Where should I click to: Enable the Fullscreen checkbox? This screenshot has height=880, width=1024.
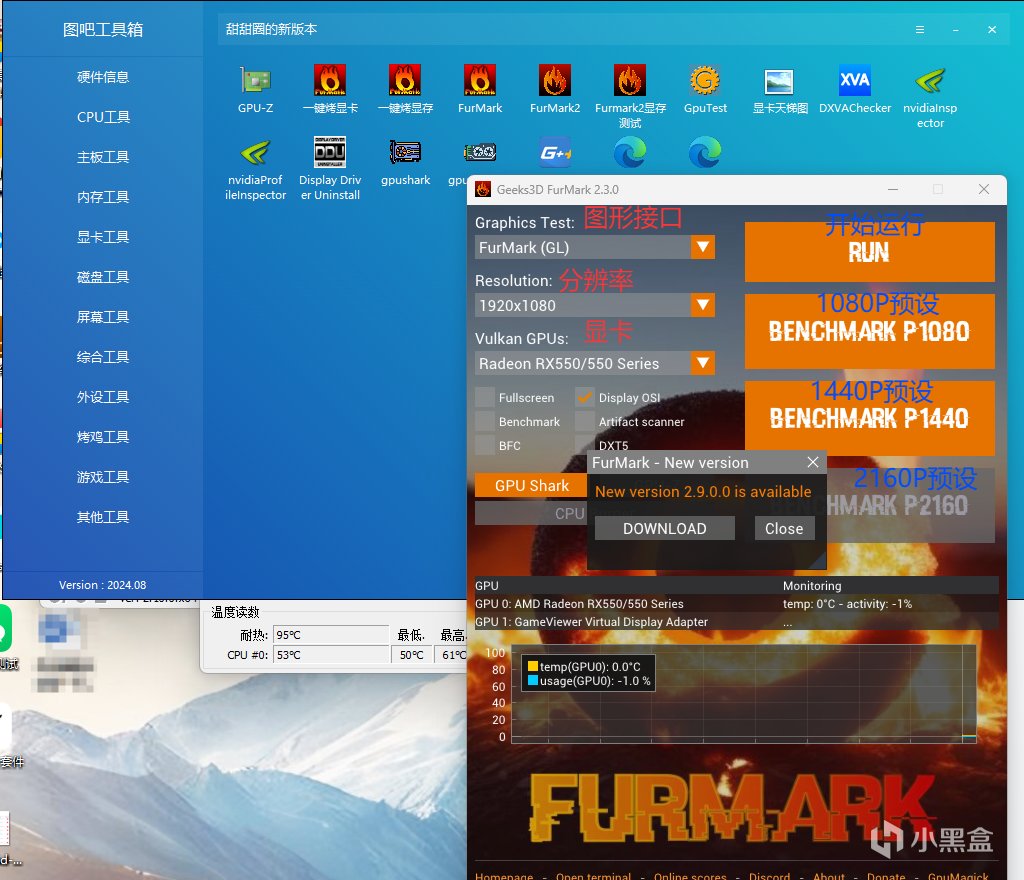[x=485, y=397]
